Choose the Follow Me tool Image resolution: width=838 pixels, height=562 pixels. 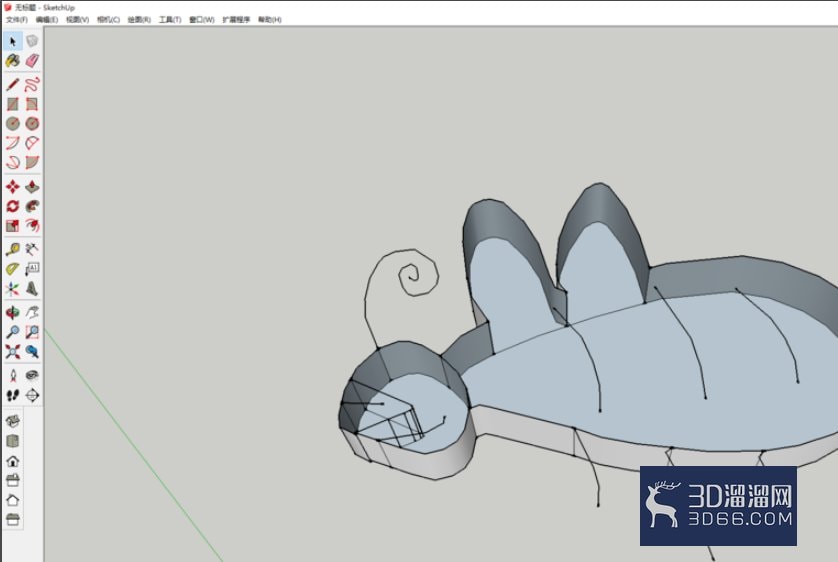point(32,206)
